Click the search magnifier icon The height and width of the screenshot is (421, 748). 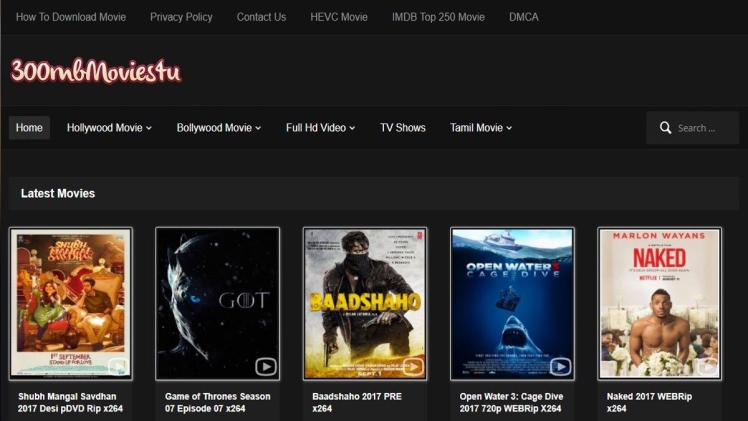(x=665, y=128)
